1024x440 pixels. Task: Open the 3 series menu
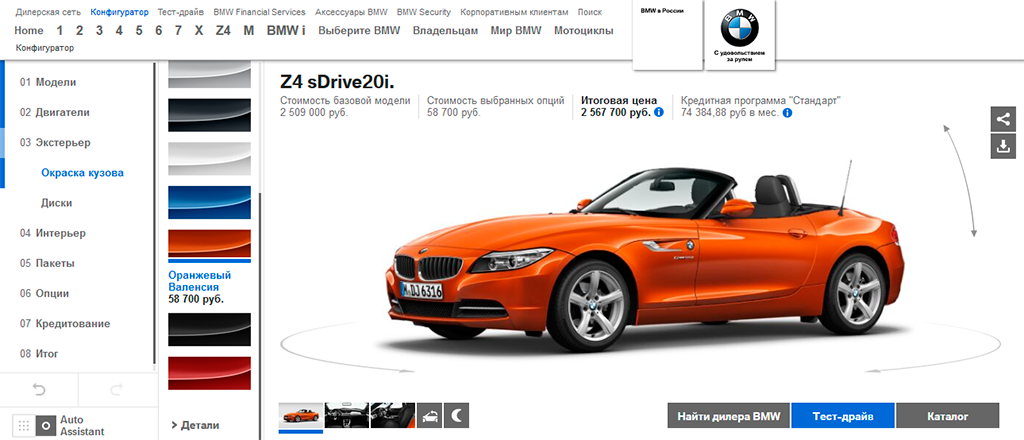tap(99, 31)
